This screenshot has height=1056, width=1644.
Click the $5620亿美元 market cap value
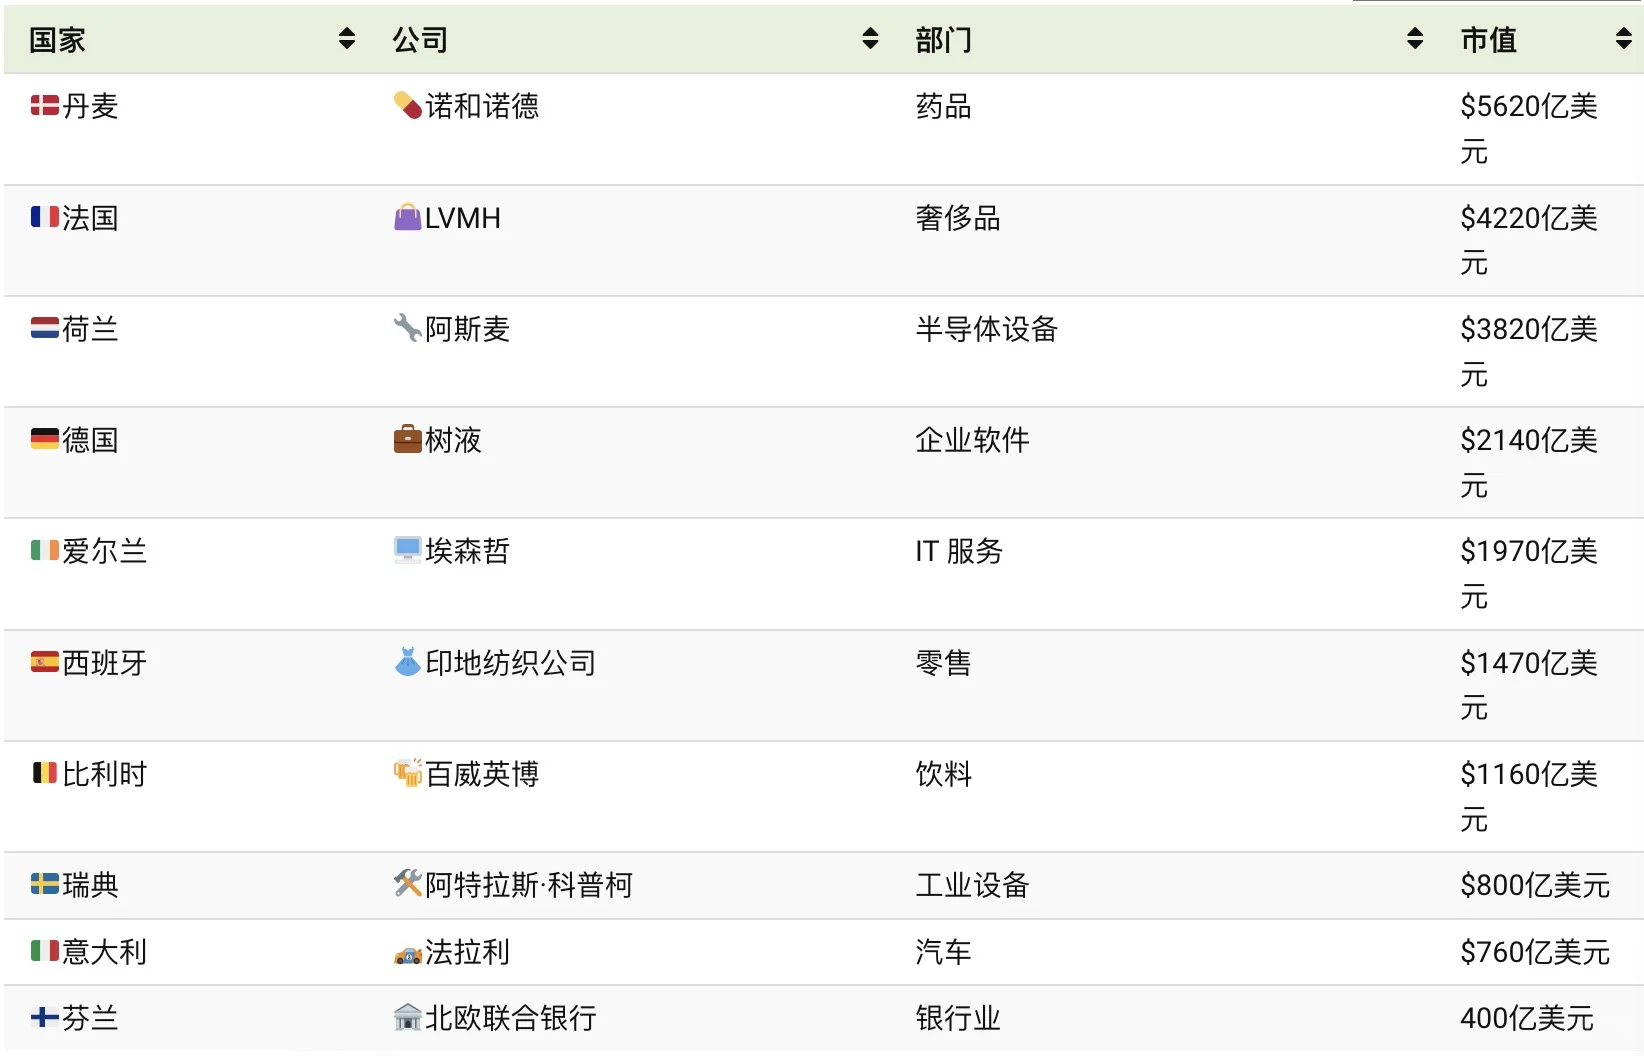pos(1529,129)
